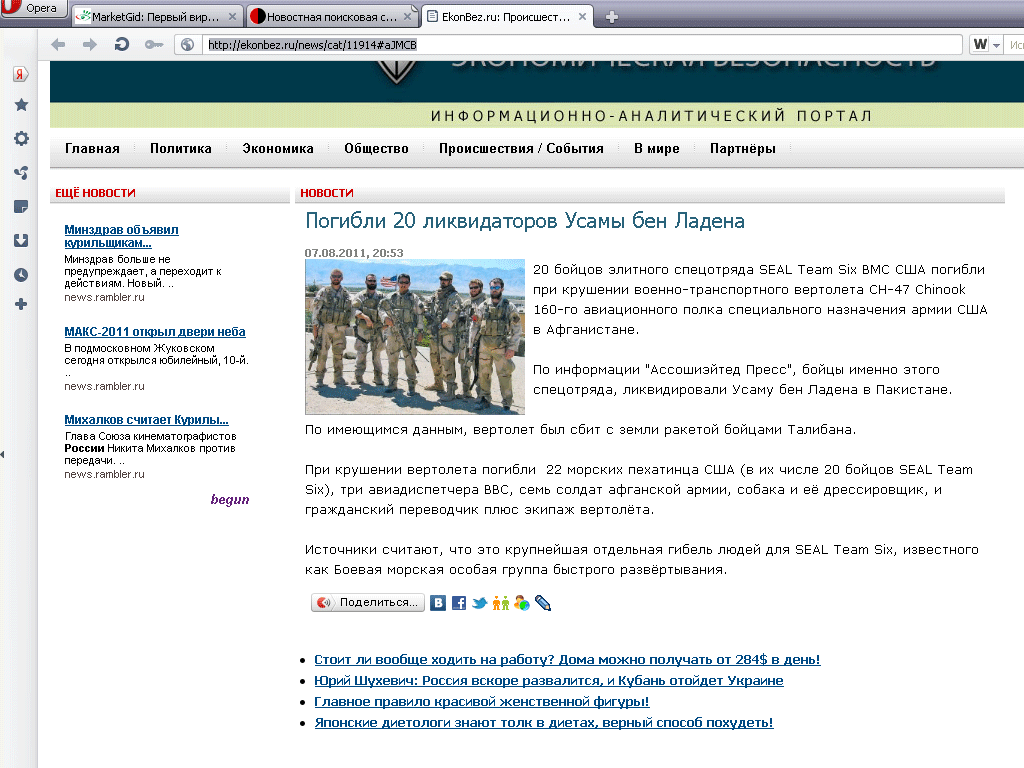1024x768 pixels.
Task: Open the Главная menu item
Action: pos(92,149)
